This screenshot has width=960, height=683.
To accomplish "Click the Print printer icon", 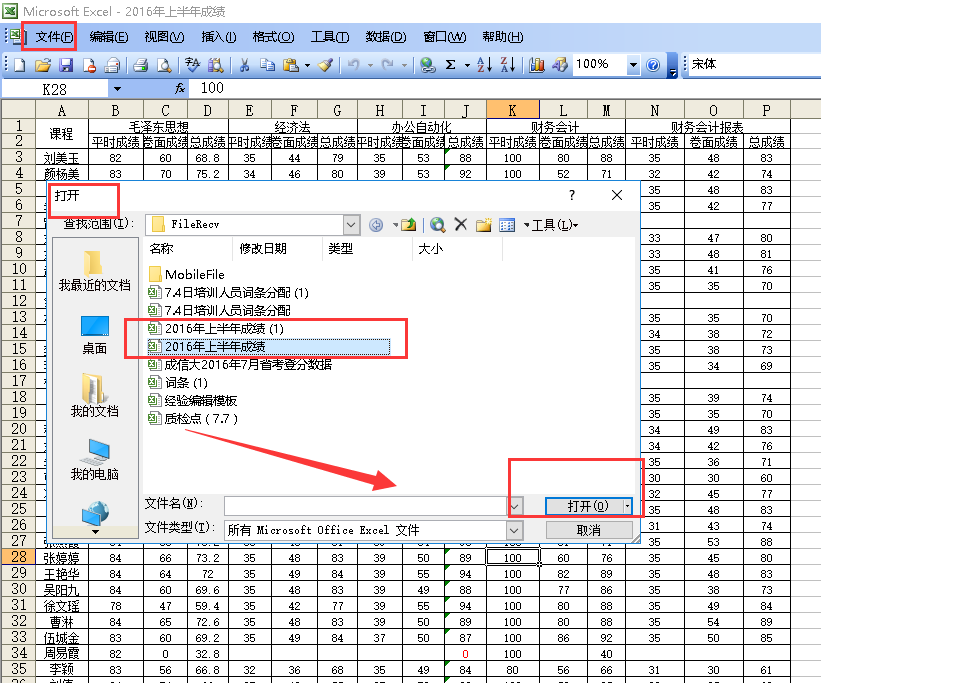I will tap(141, 65).
